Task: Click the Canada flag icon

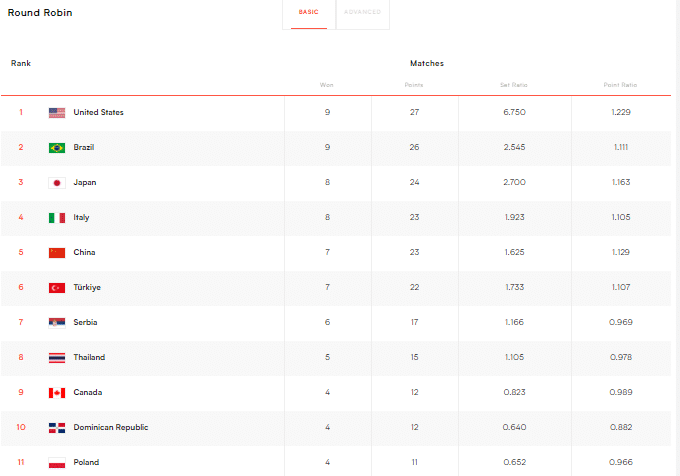Action: click(x=57, y=393)
